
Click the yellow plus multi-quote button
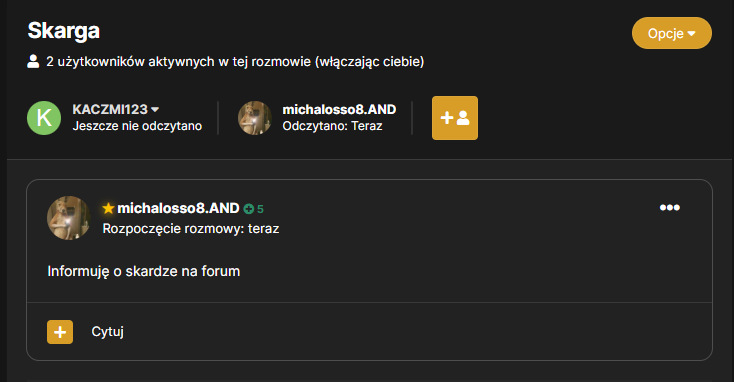(60, 332)
